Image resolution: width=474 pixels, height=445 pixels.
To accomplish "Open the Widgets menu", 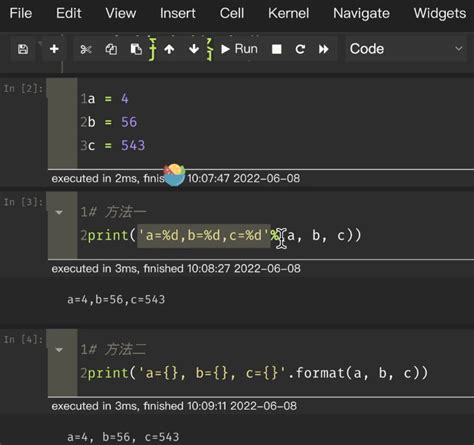I will [x=440, y=13].
